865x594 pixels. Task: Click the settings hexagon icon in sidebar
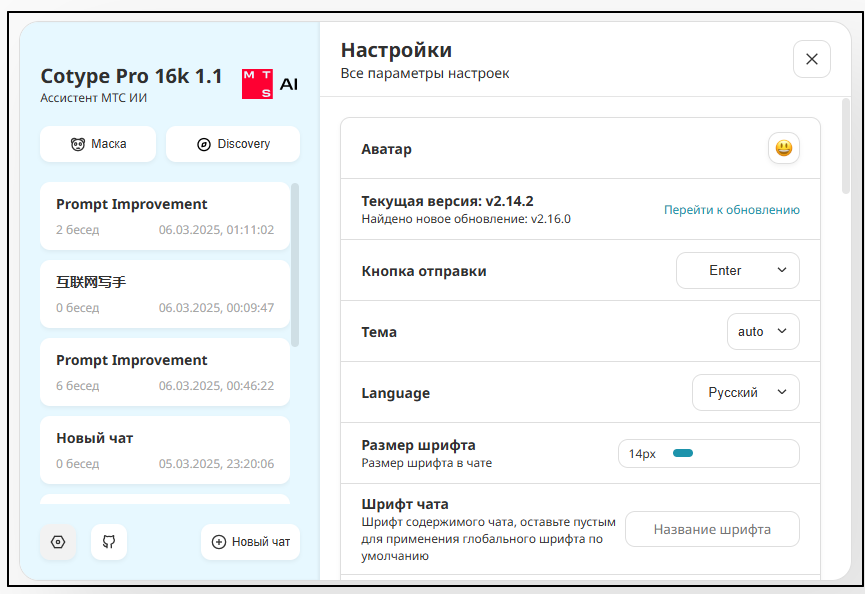(x=58, y=542)
